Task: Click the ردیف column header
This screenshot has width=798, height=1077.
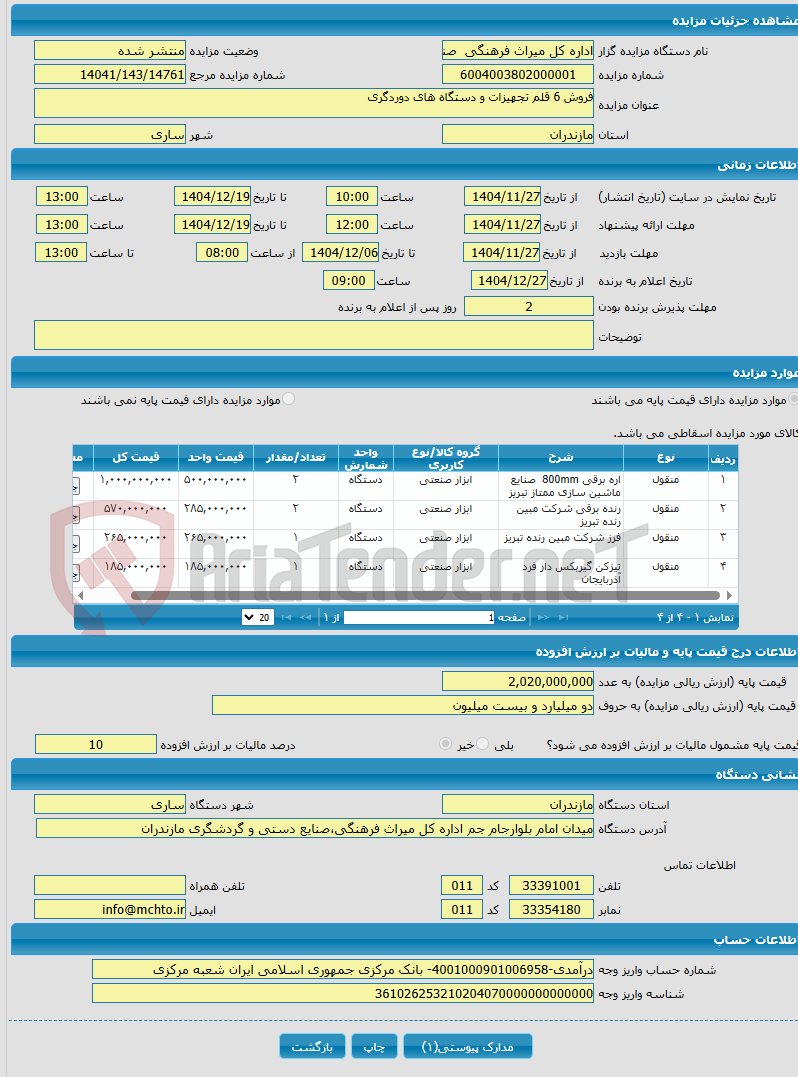Action: pos(723,457)
